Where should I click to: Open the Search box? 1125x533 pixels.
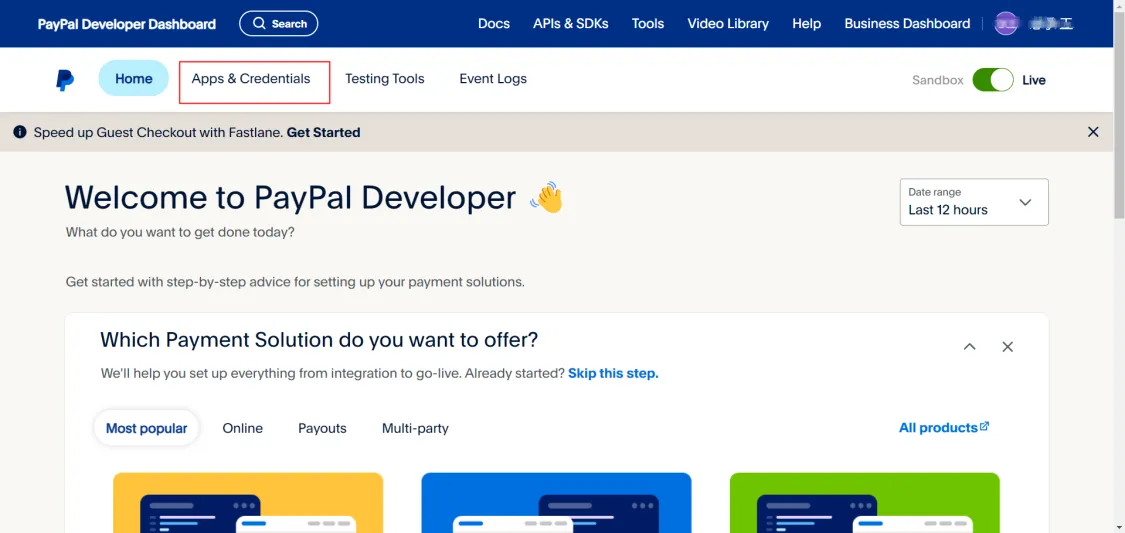[x=278, y=24]
